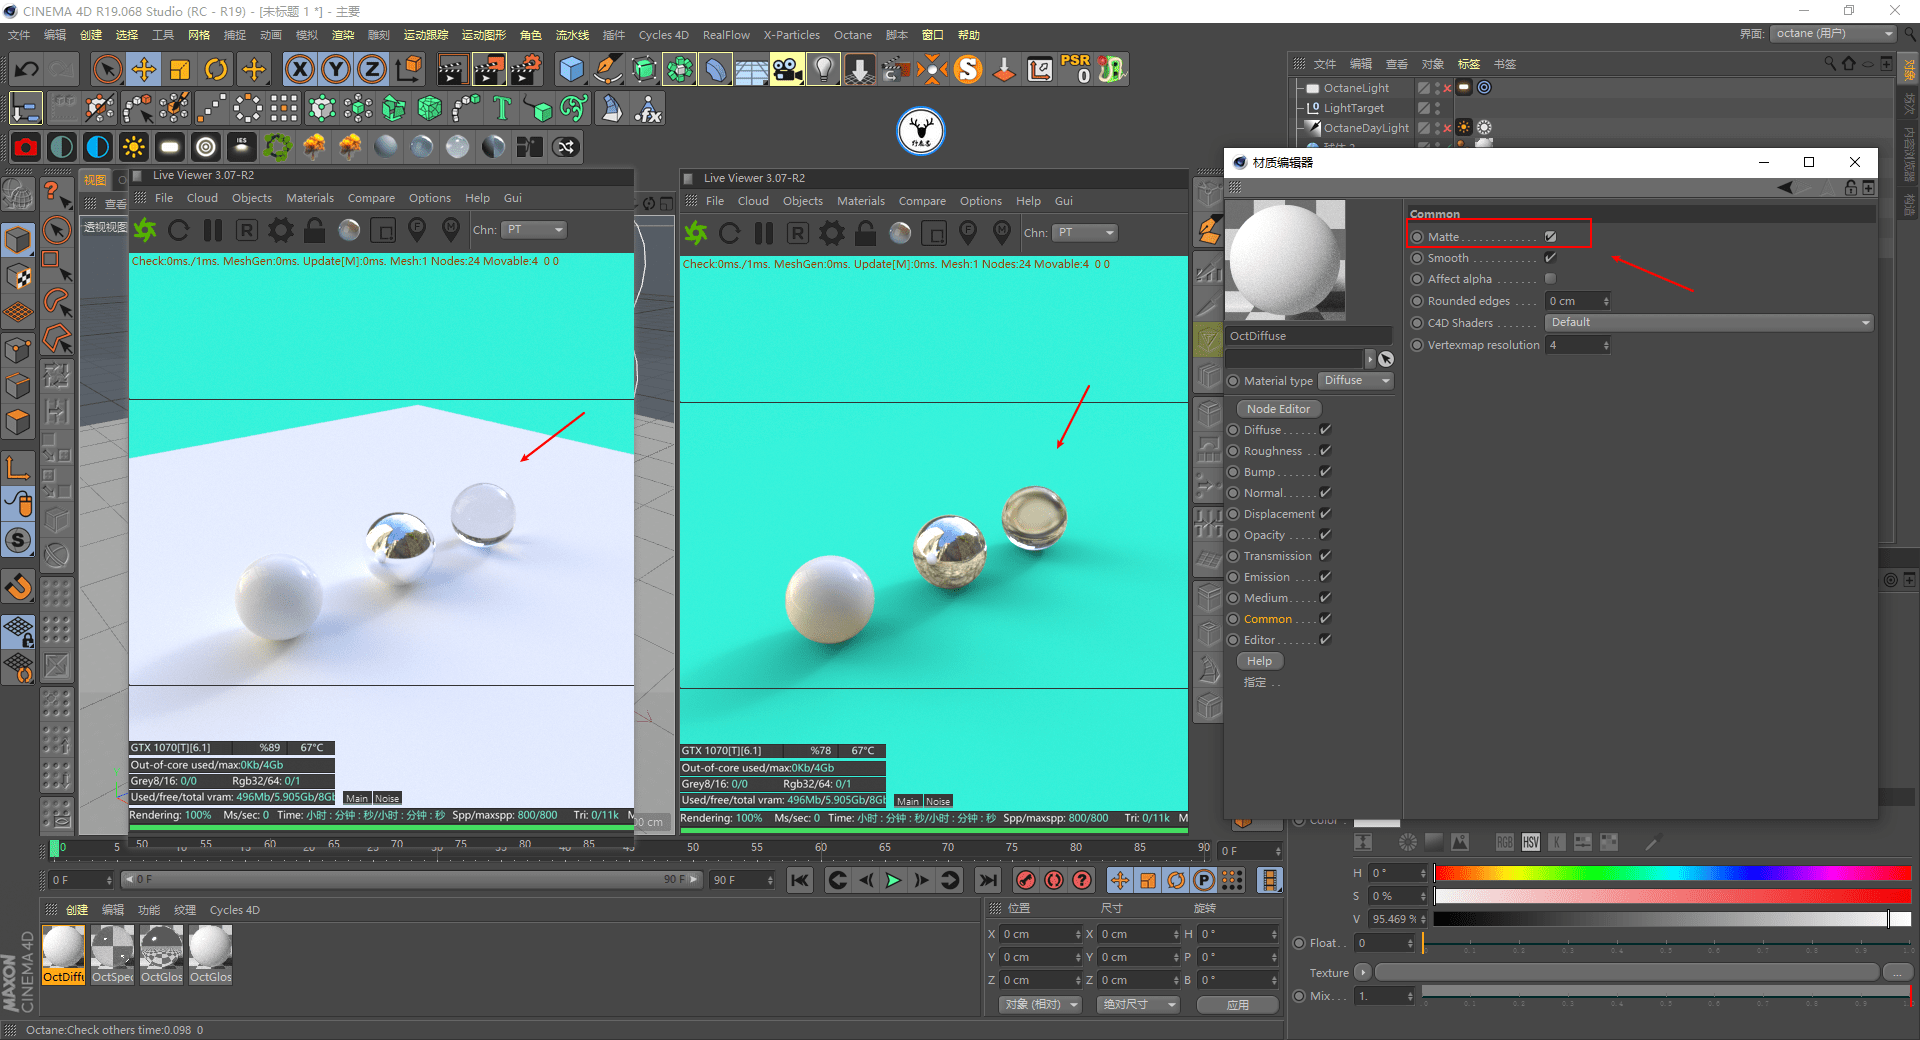Open the Chn PT dropdown in right viewer
This screenshot has width=1920, height=1040.
1084,233
